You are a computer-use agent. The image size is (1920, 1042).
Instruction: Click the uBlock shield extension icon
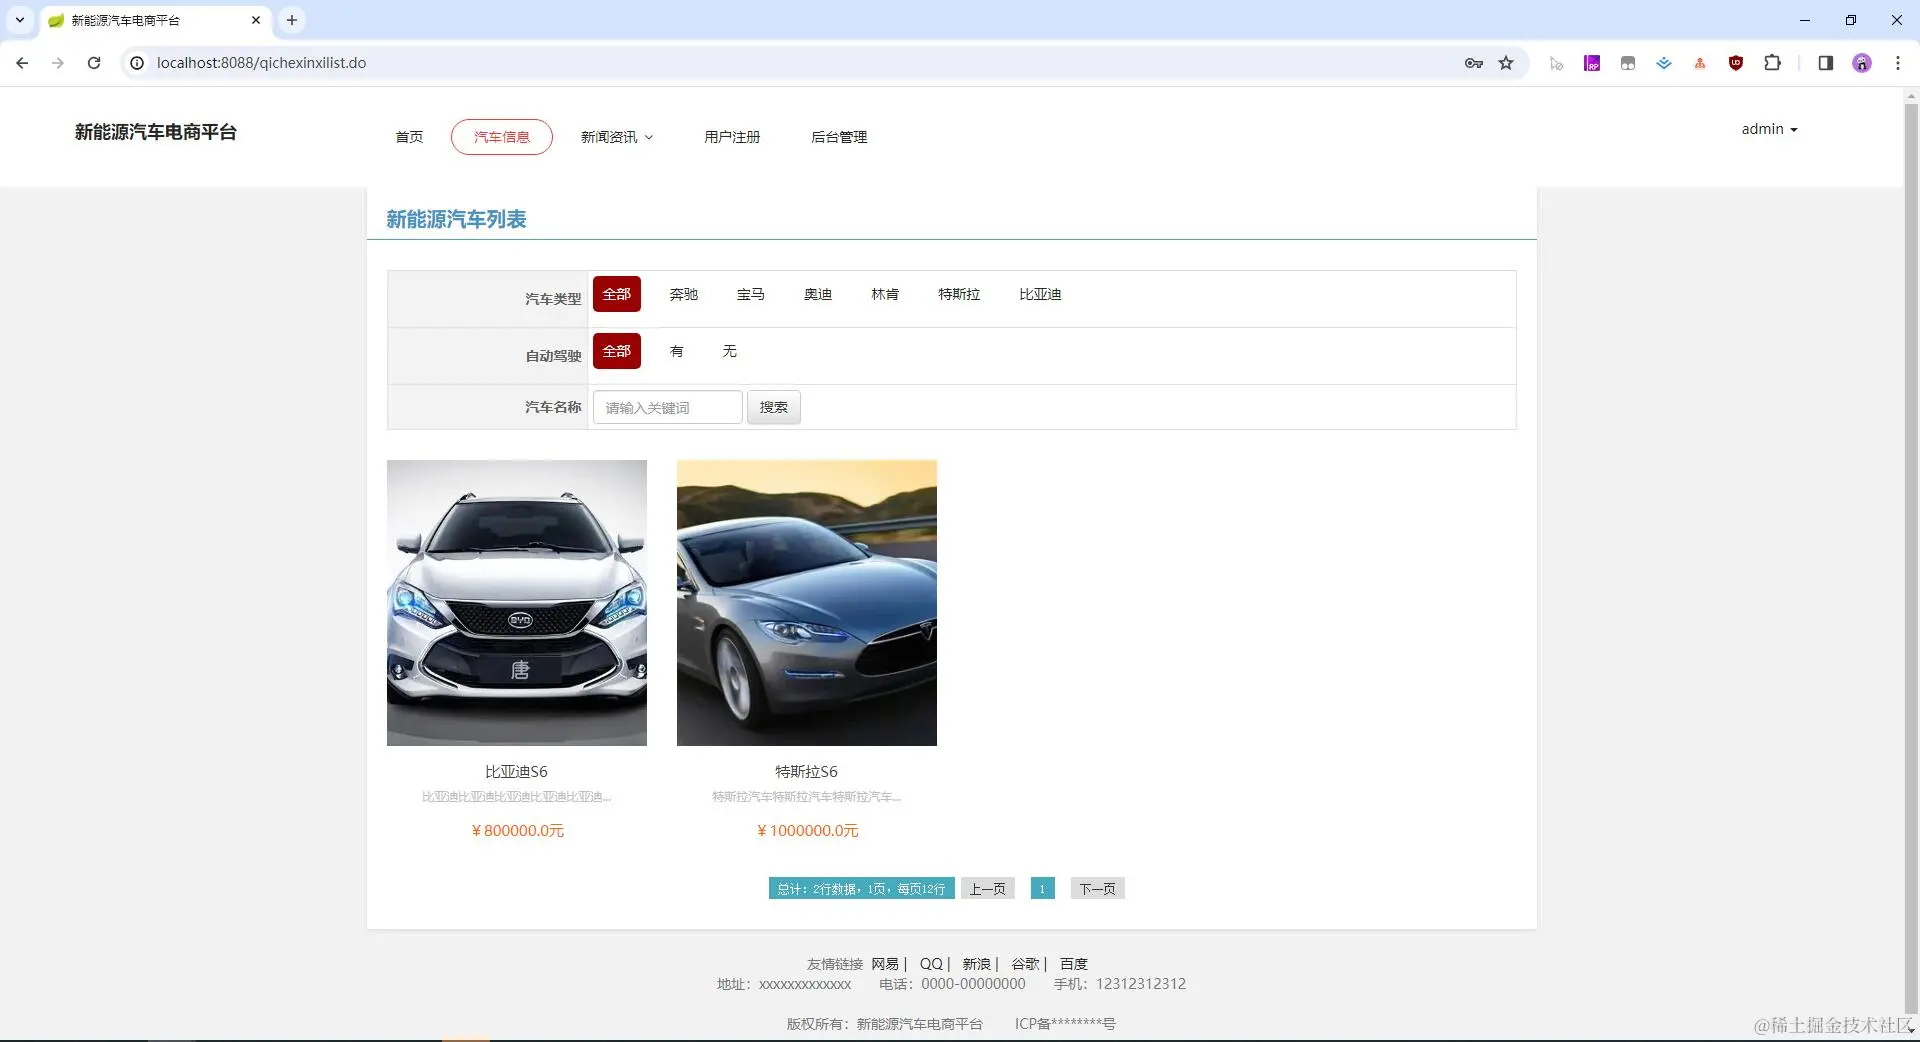1736,63
